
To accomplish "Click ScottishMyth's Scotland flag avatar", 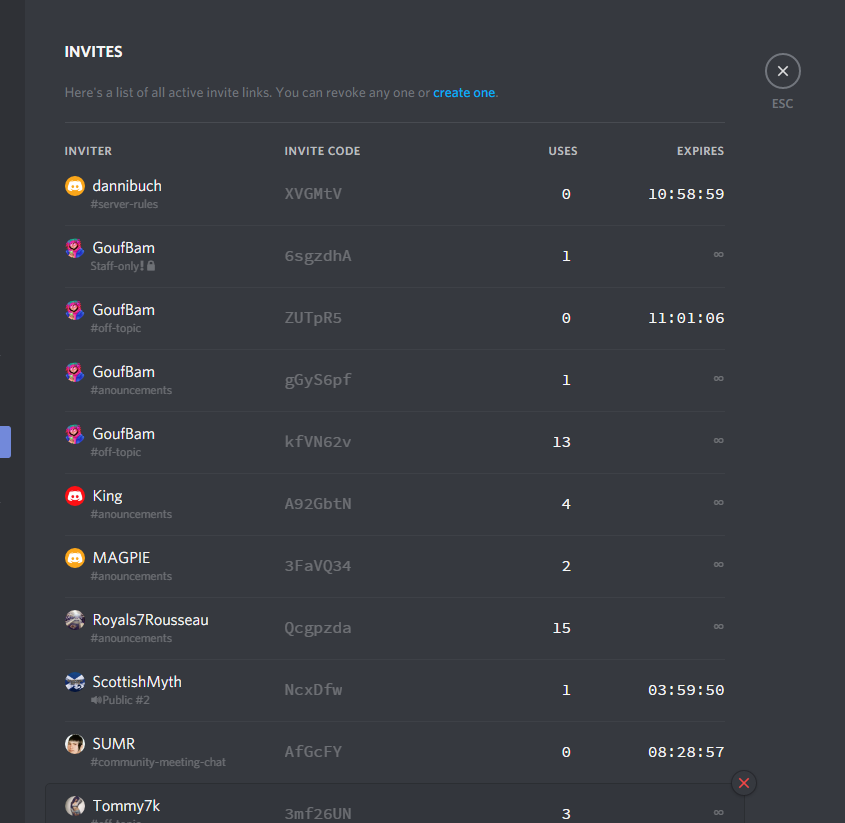I will (74, 681).
